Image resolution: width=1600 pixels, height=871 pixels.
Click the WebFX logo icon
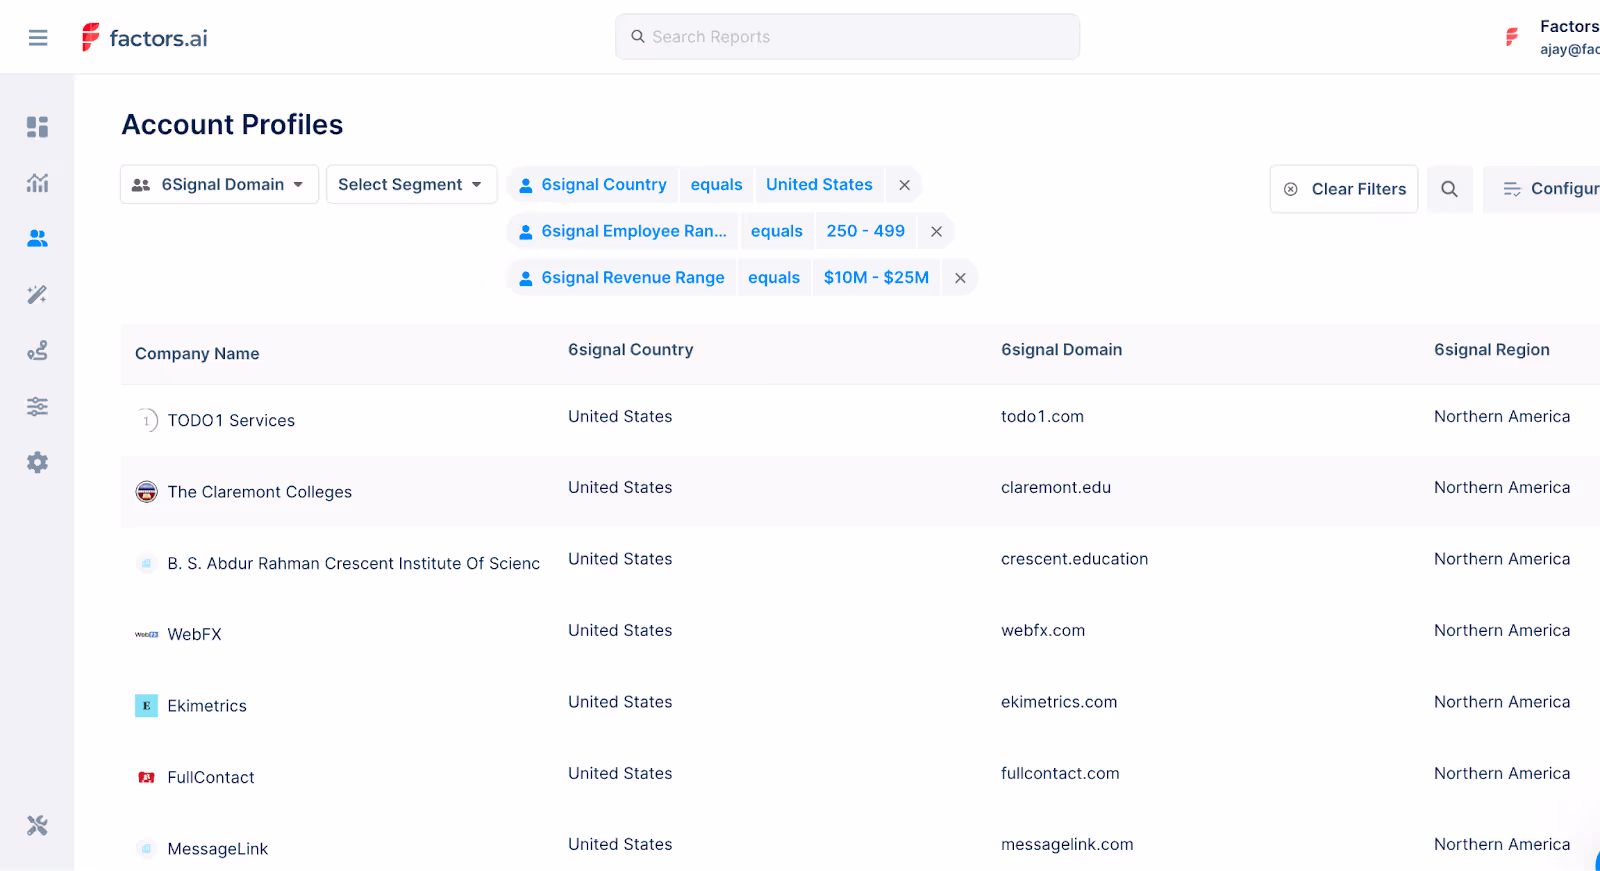coord(147,634)
